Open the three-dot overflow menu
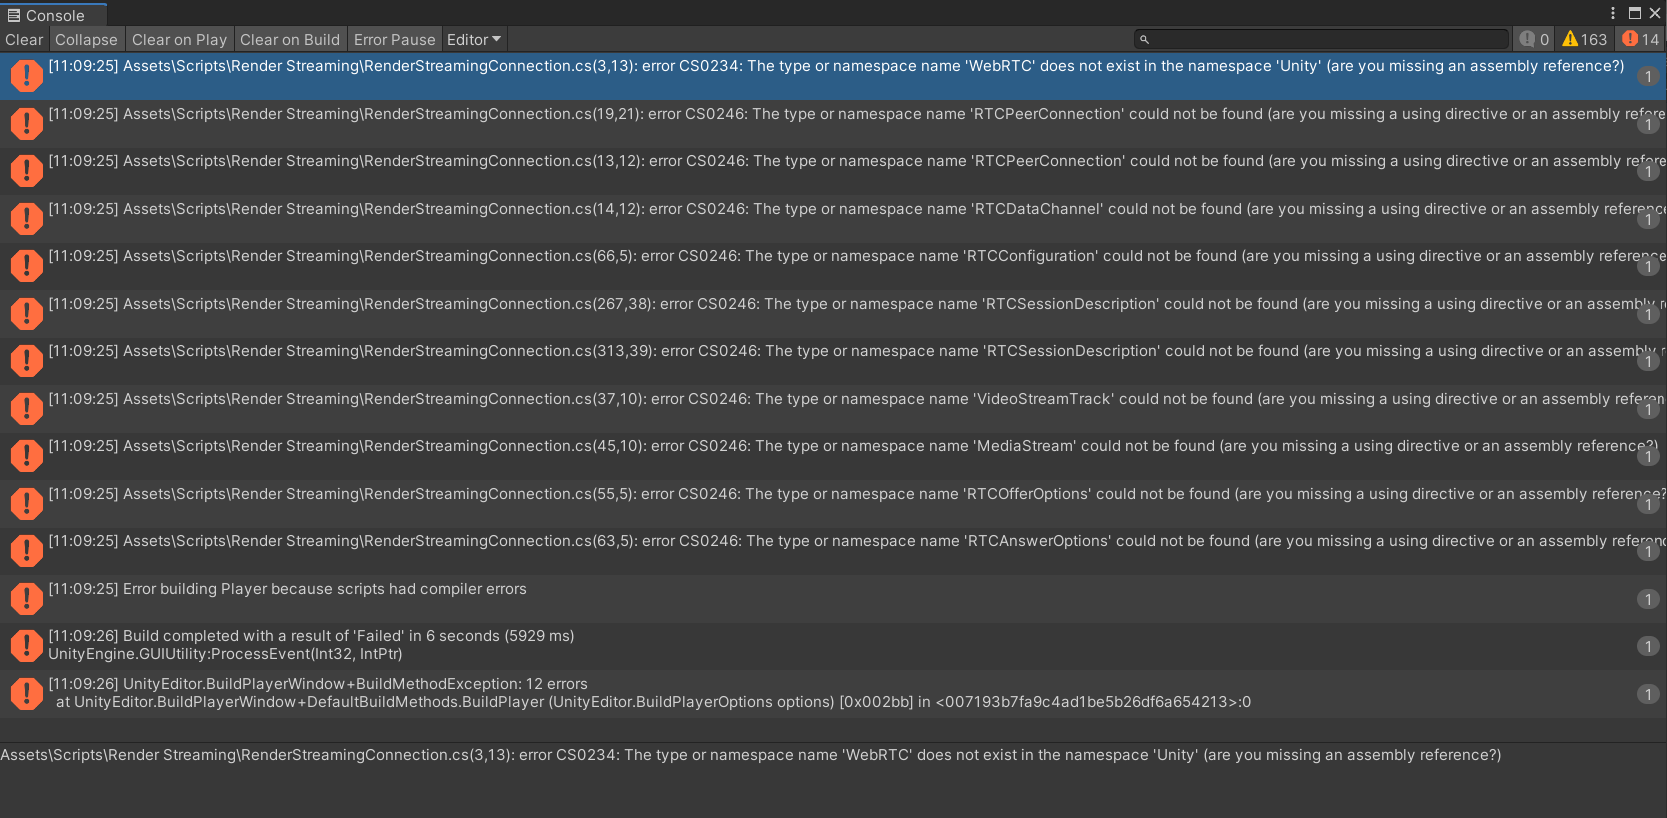Image resolution: width=1667 pixels, height=818 pixels. 1611,14
